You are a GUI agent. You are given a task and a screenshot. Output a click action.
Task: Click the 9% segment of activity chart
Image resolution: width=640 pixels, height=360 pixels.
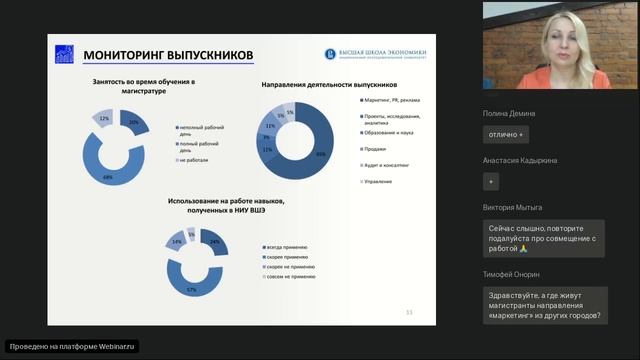click(x=266, y=138)
